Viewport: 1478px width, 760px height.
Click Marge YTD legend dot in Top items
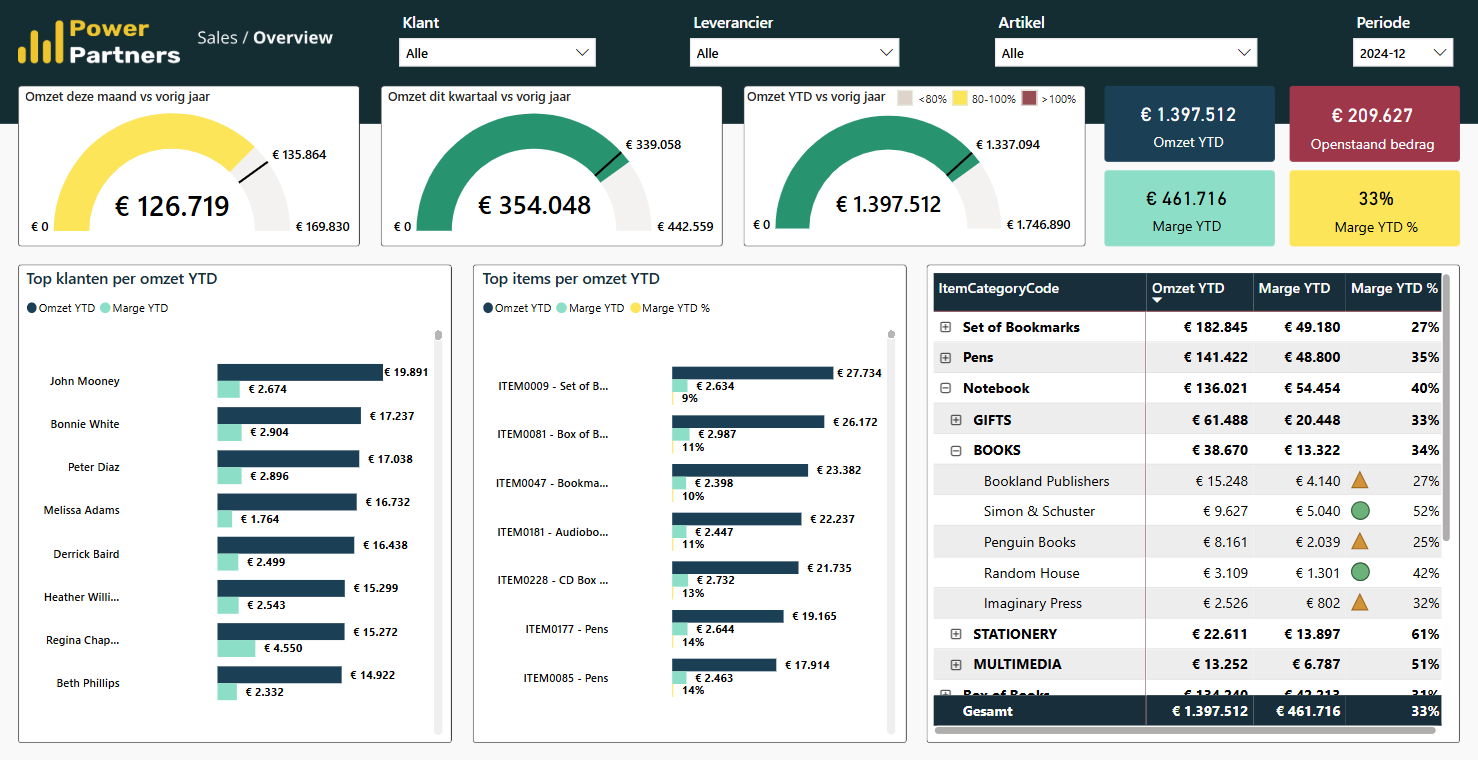[561, 308]
